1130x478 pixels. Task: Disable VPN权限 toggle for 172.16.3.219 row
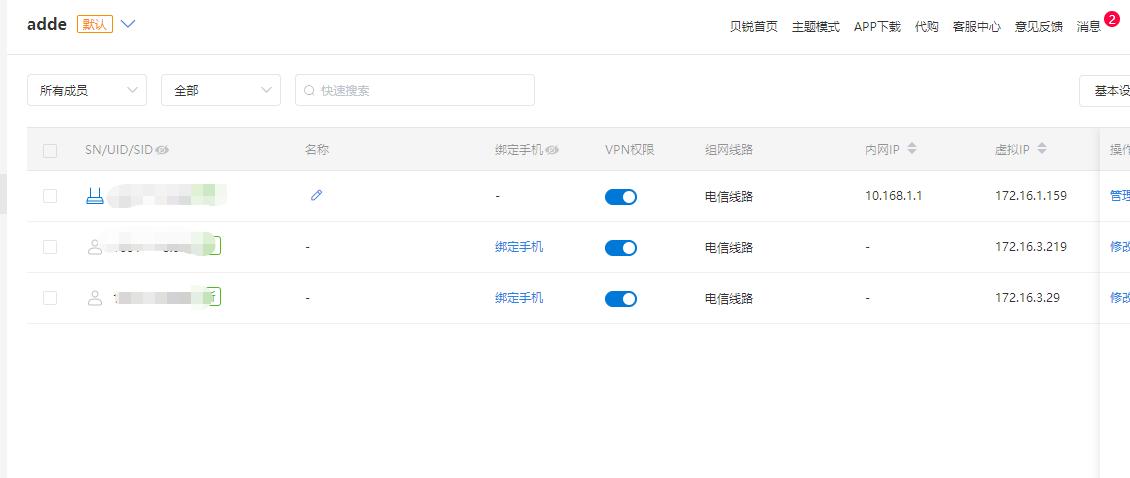point(620,248)
